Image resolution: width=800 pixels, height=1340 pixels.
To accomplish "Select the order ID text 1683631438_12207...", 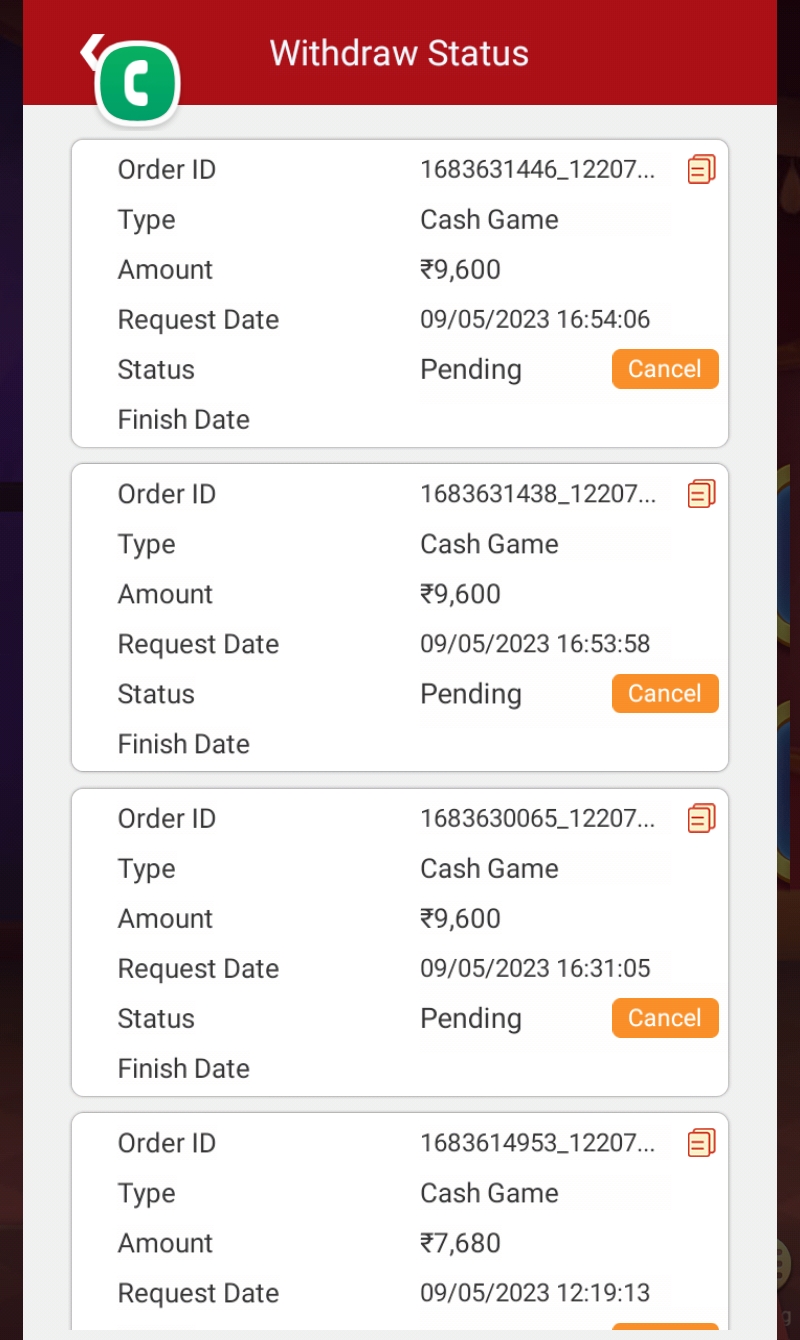I will (537, 494).
